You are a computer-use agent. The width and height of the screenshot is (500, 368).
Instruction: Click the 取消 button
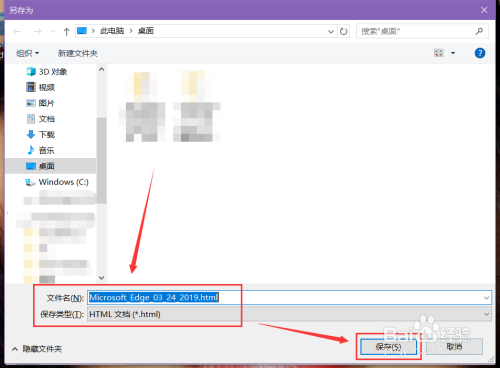pos(454,347)
